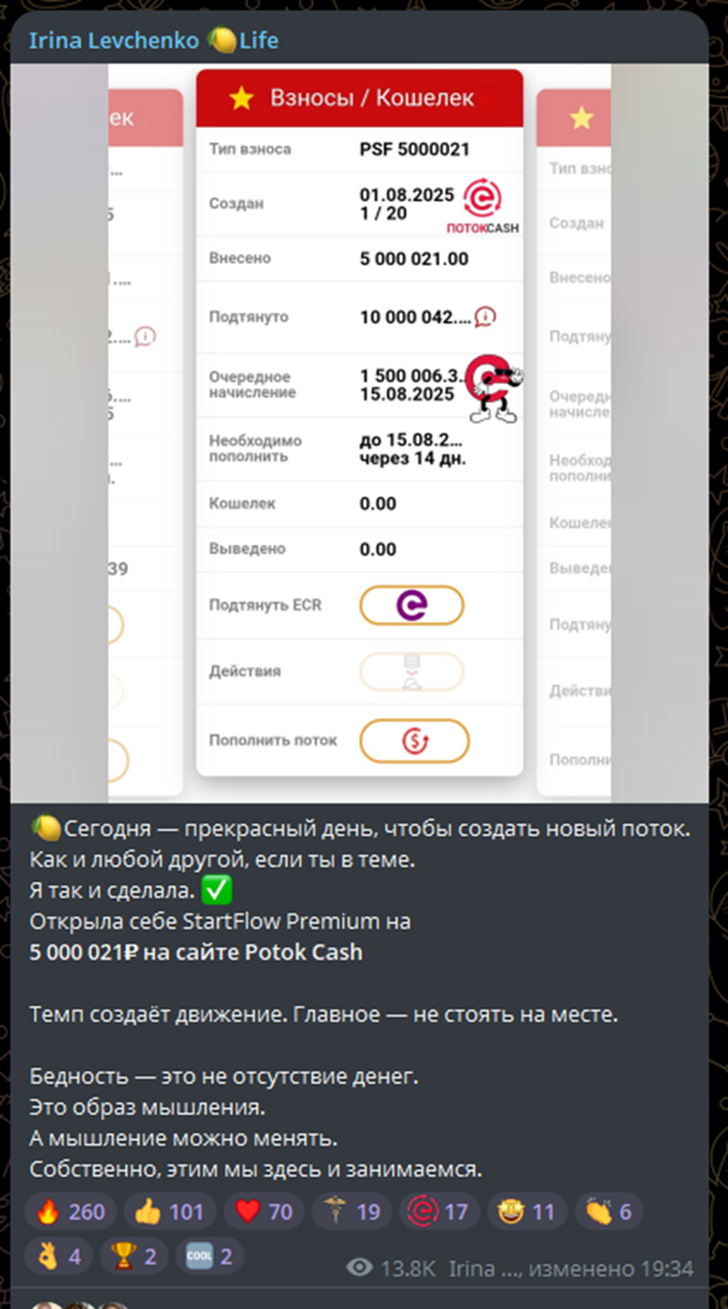This screenshot has height=1309, width=728.
Task: Click the red heart reaction with 70
Action: (x=264, y=1212)
